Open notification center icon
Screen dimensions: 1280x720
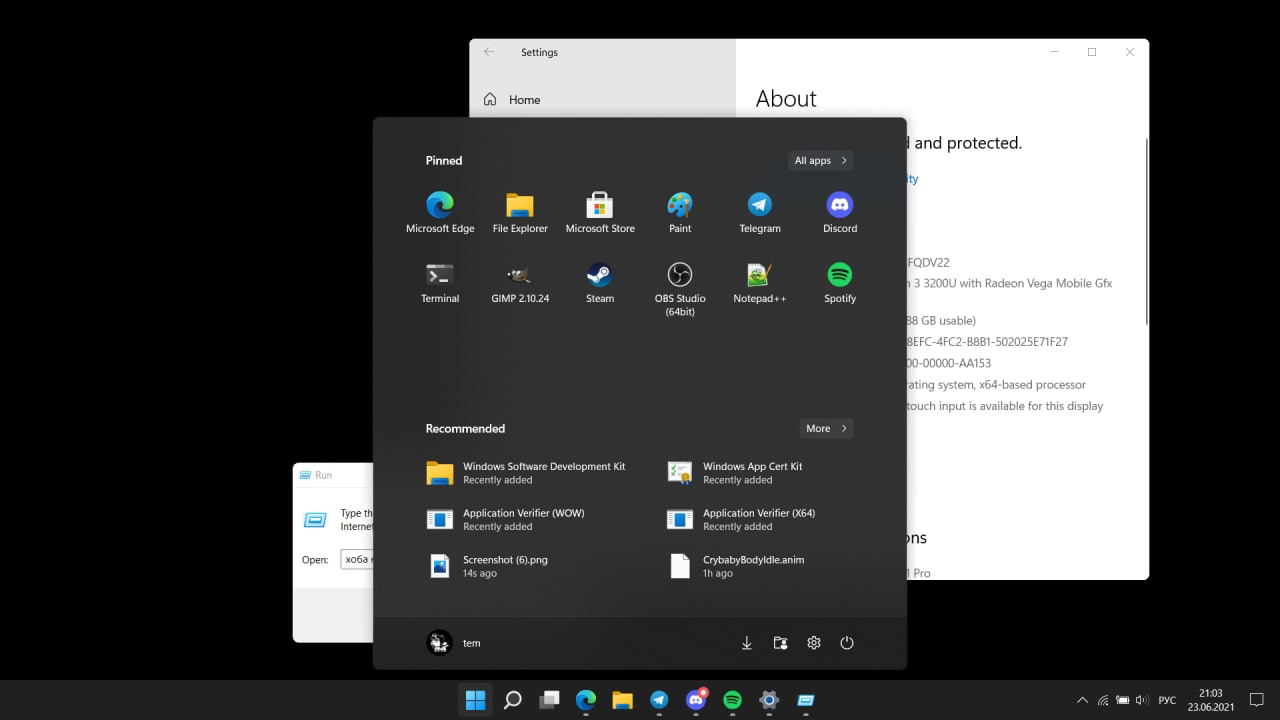pyautogui.click(x=1258, y=701)
